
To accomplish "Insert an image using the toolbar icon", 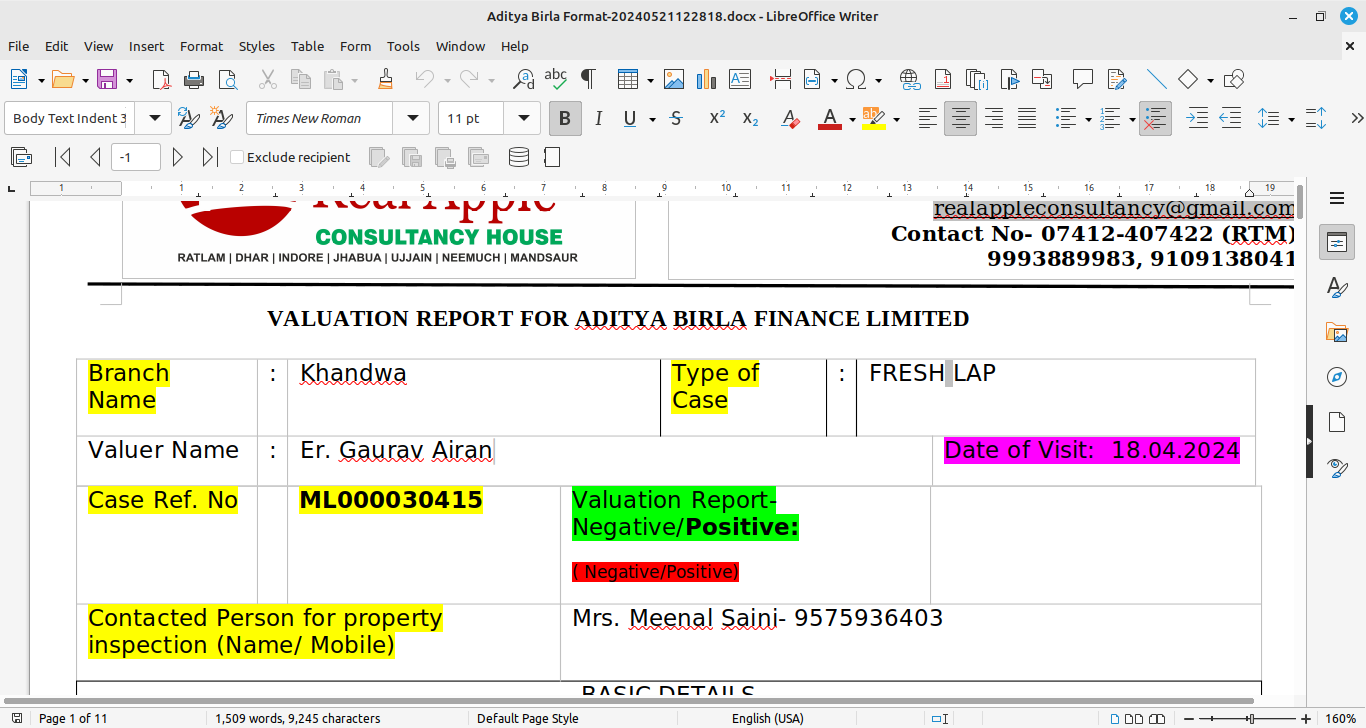I will 674,80.
